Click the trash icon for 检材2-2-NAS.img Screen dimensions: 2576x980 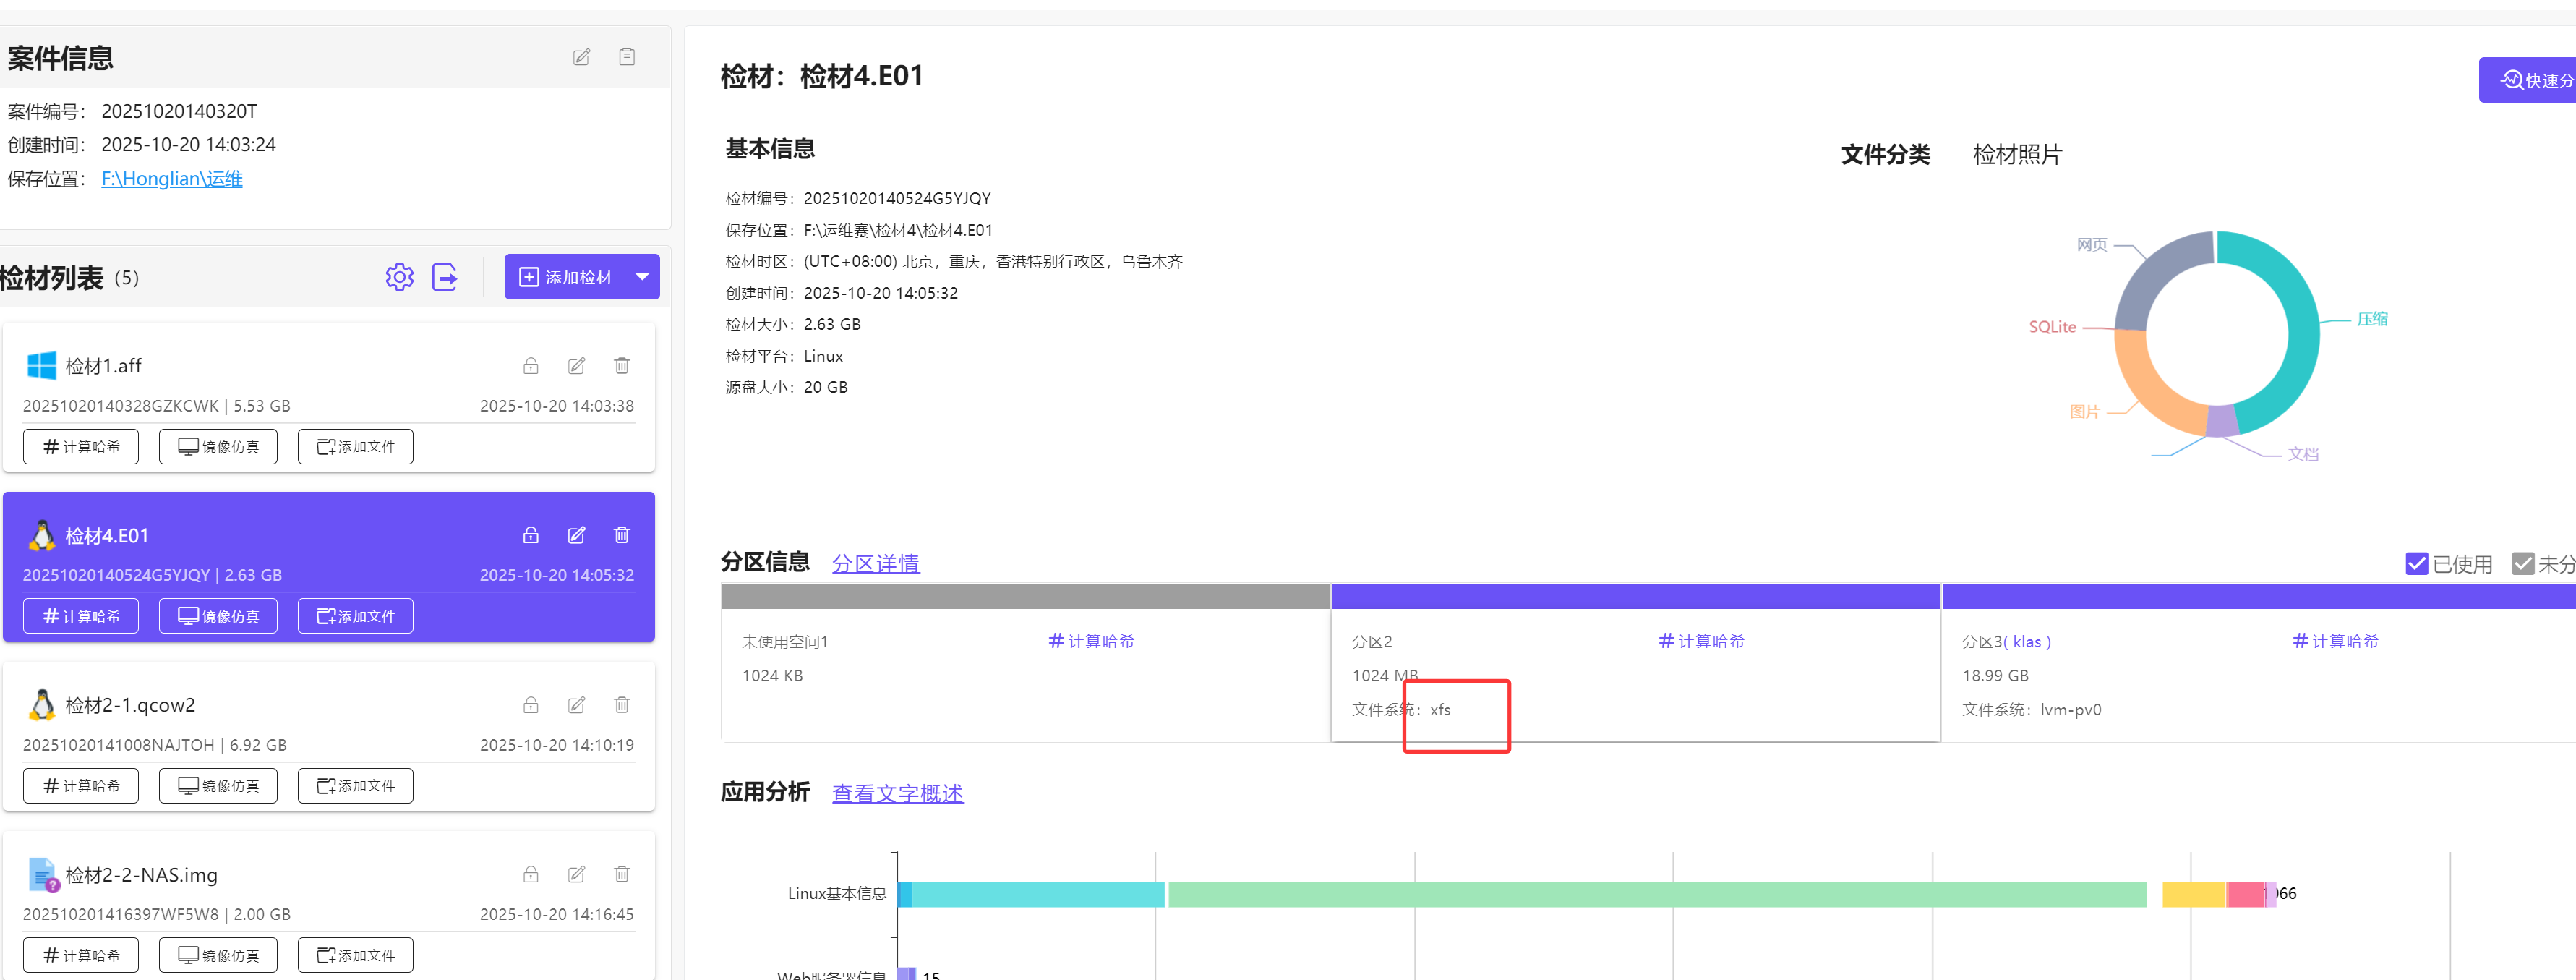click(x=622, y=875)
